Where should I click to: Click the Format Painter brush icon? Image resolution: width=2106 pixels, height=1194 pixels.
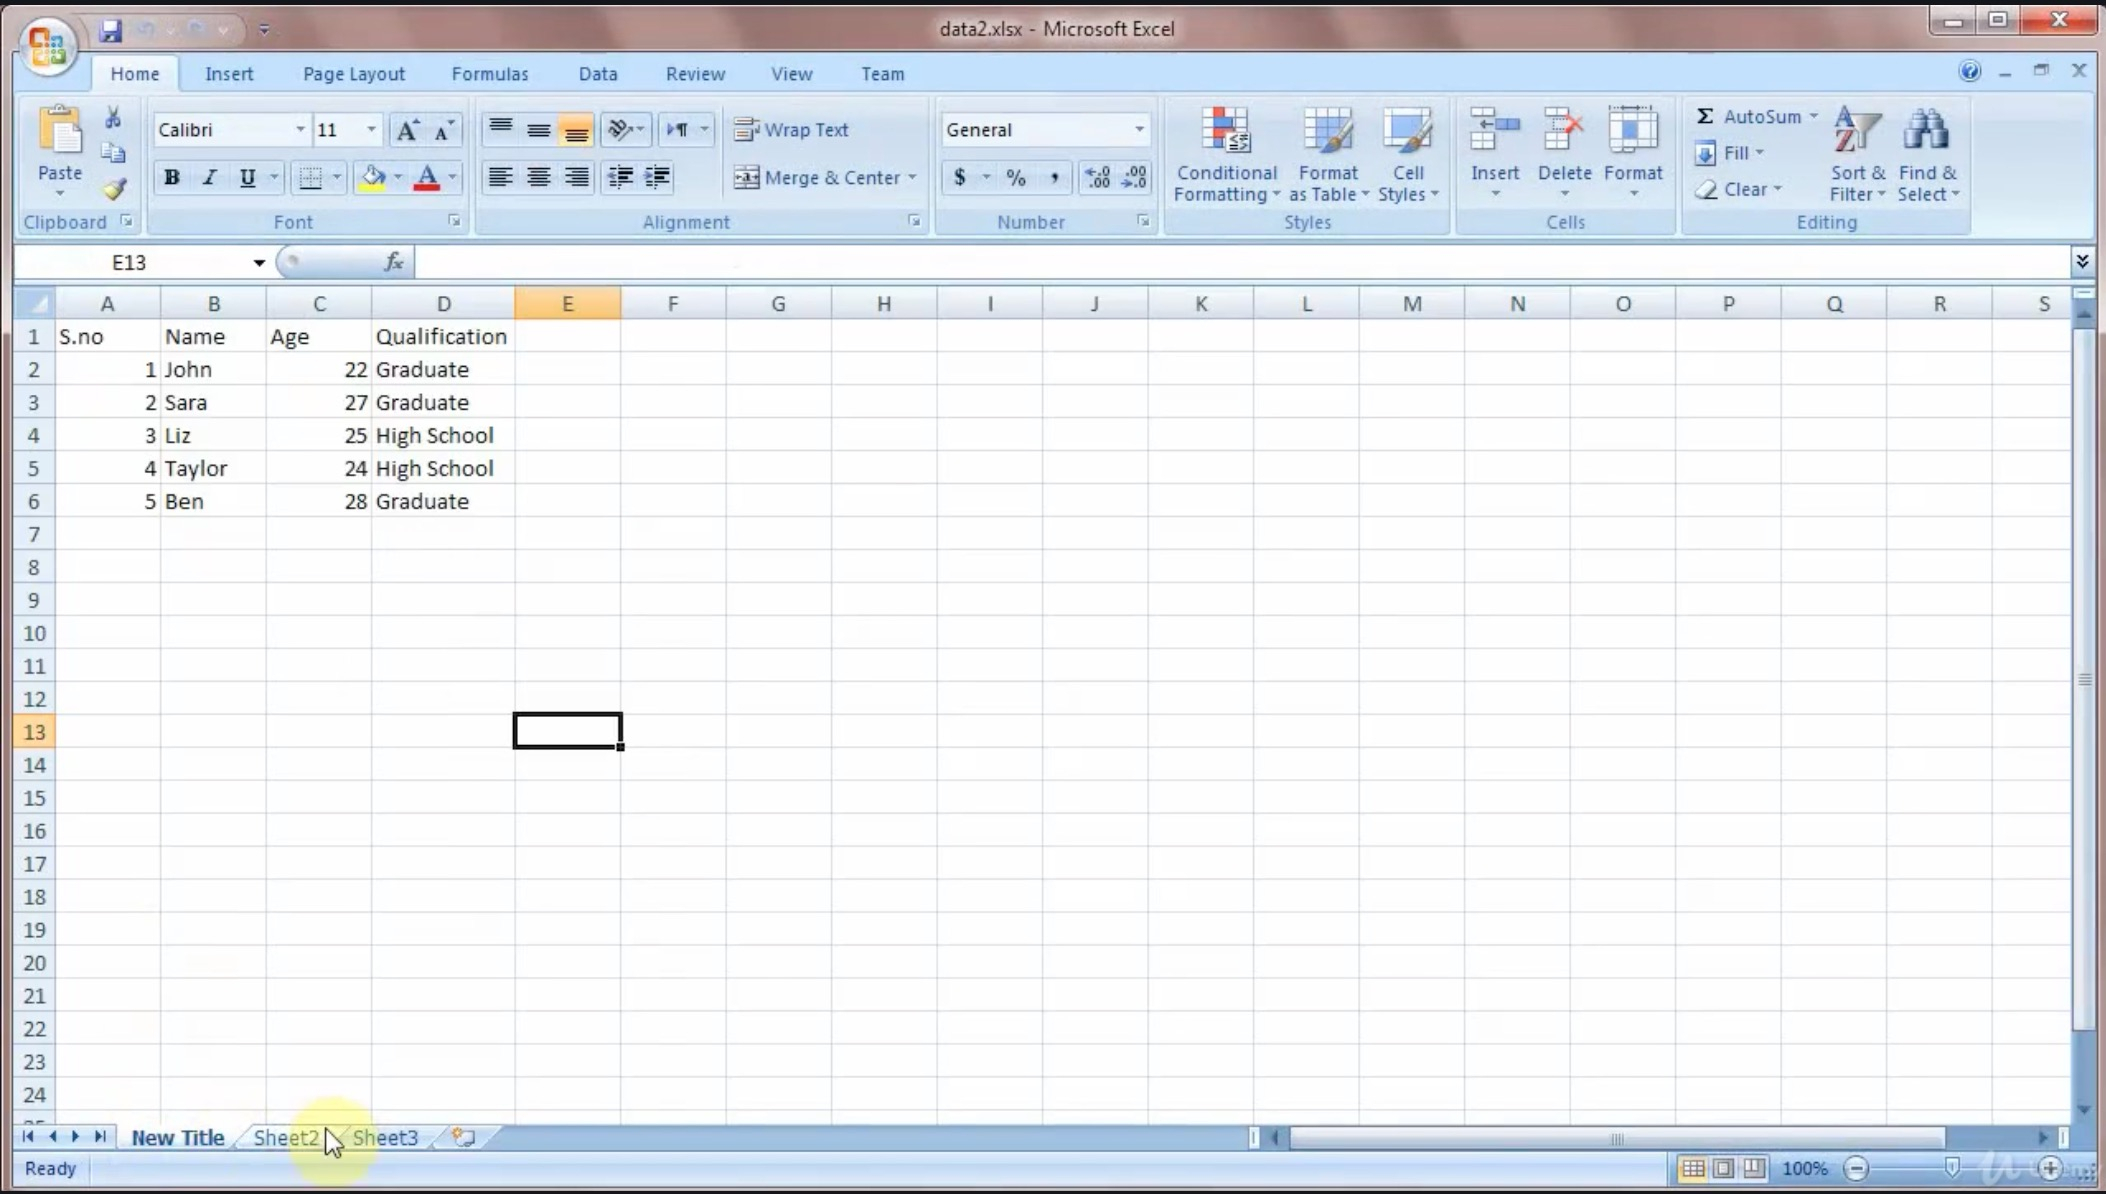tap(115, 189)
